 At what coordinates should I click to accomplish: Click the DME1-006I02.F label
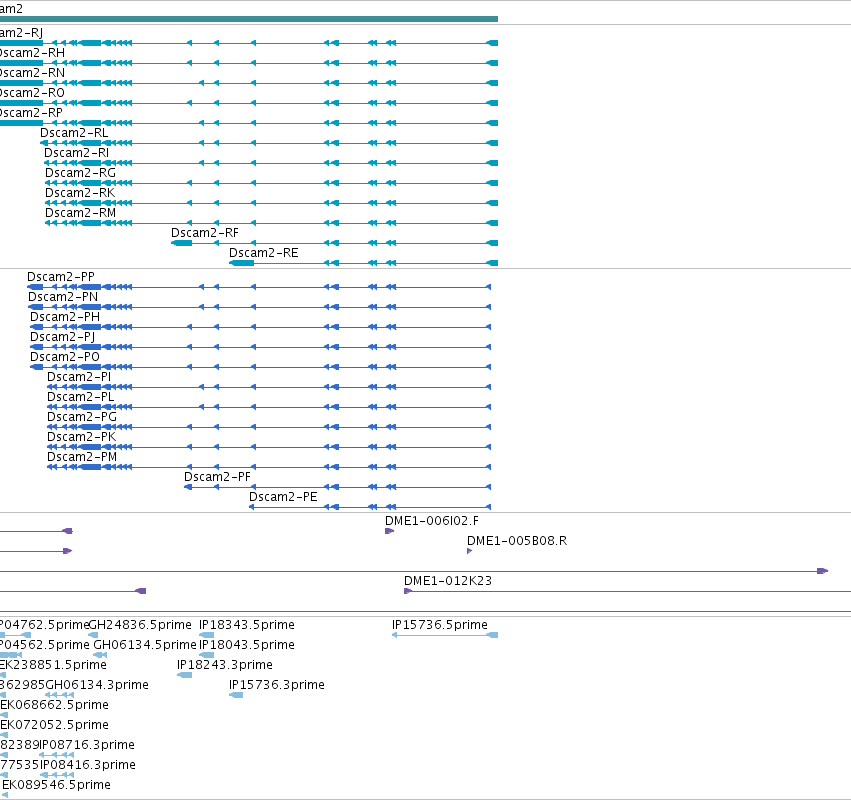coord(431,522)
